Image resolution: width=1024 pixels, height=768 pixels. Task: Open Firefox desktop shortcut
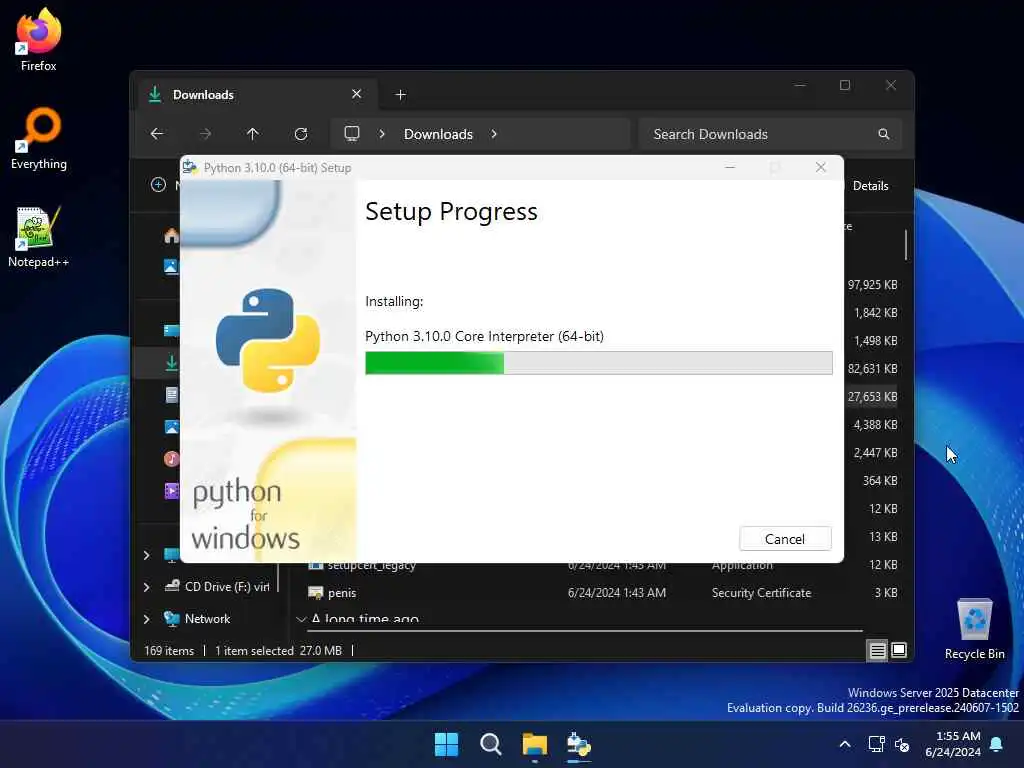click(x=39, y=40)
